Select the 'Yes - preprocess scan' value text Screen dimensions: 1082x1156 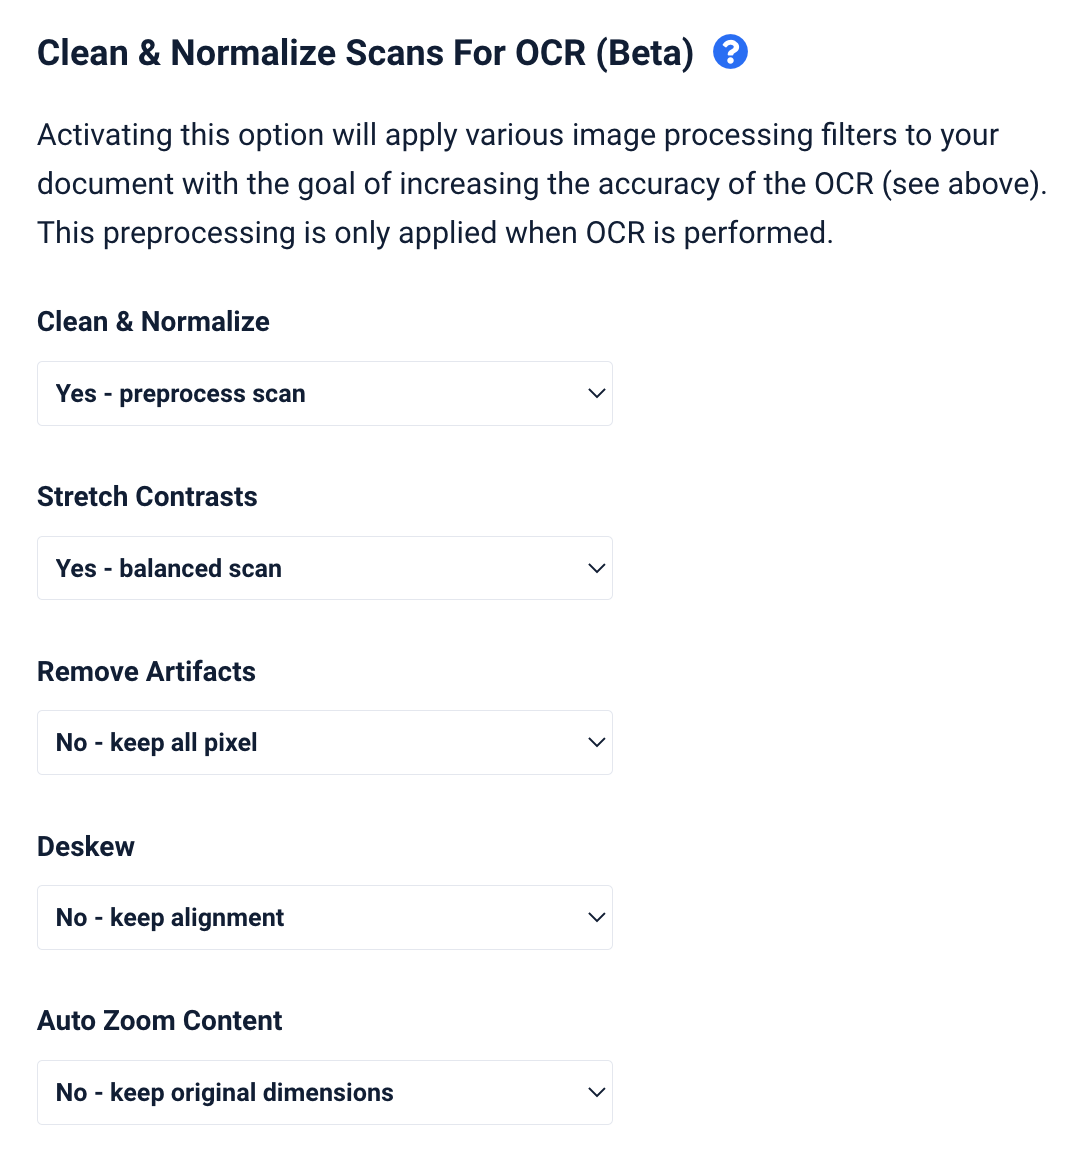tap(181, 394)
